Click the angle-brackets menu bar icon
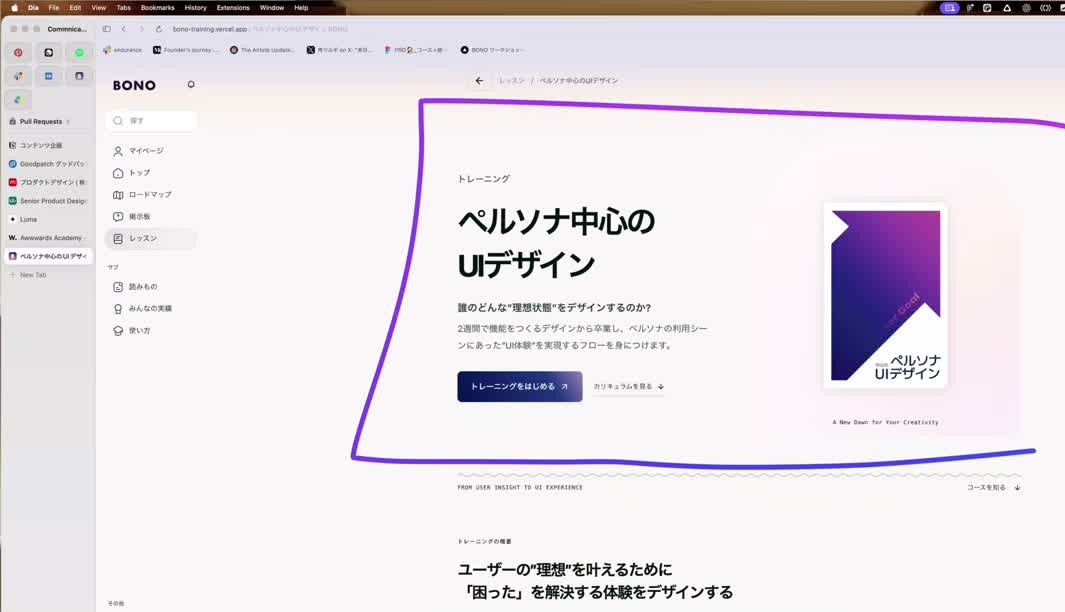1065x612 pixels. click(x=1045, y=8)
